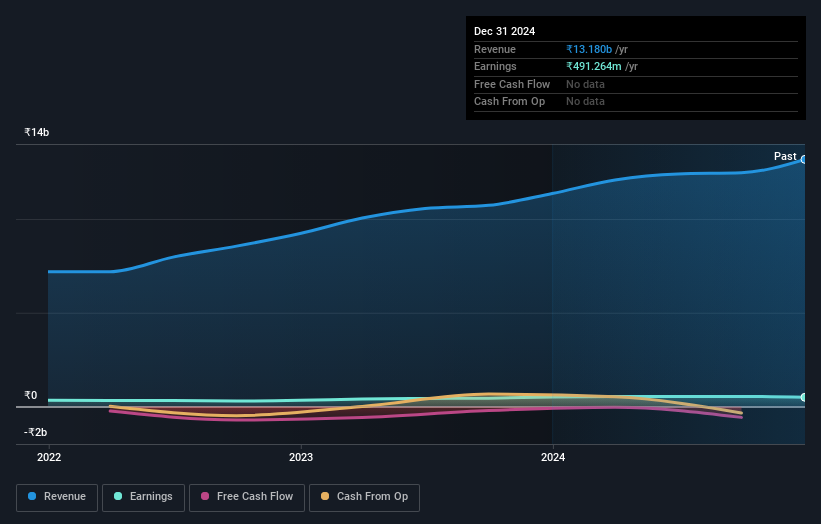The image size is (821, 524).
Task: Toggle the Cash From Op legend button
Action: click(x=364, y=497)
